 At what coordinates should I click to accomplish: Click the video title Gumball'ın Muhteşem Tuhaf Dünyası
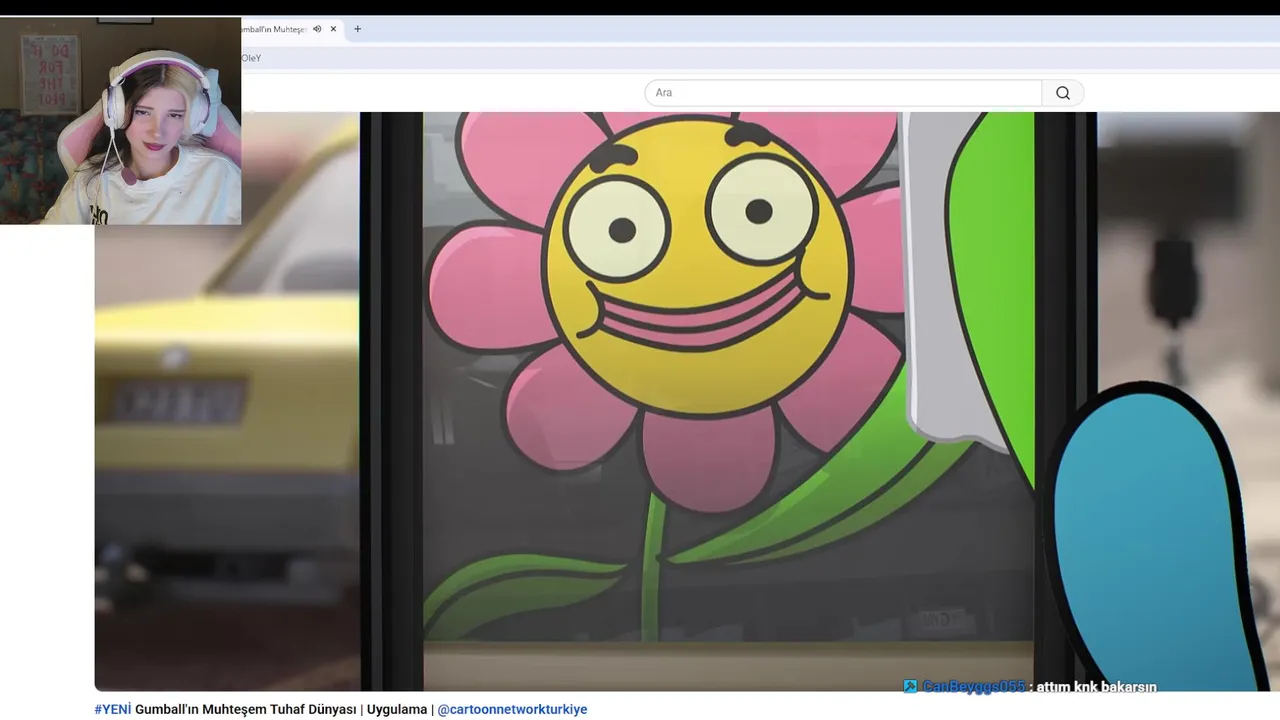[246, 709]
